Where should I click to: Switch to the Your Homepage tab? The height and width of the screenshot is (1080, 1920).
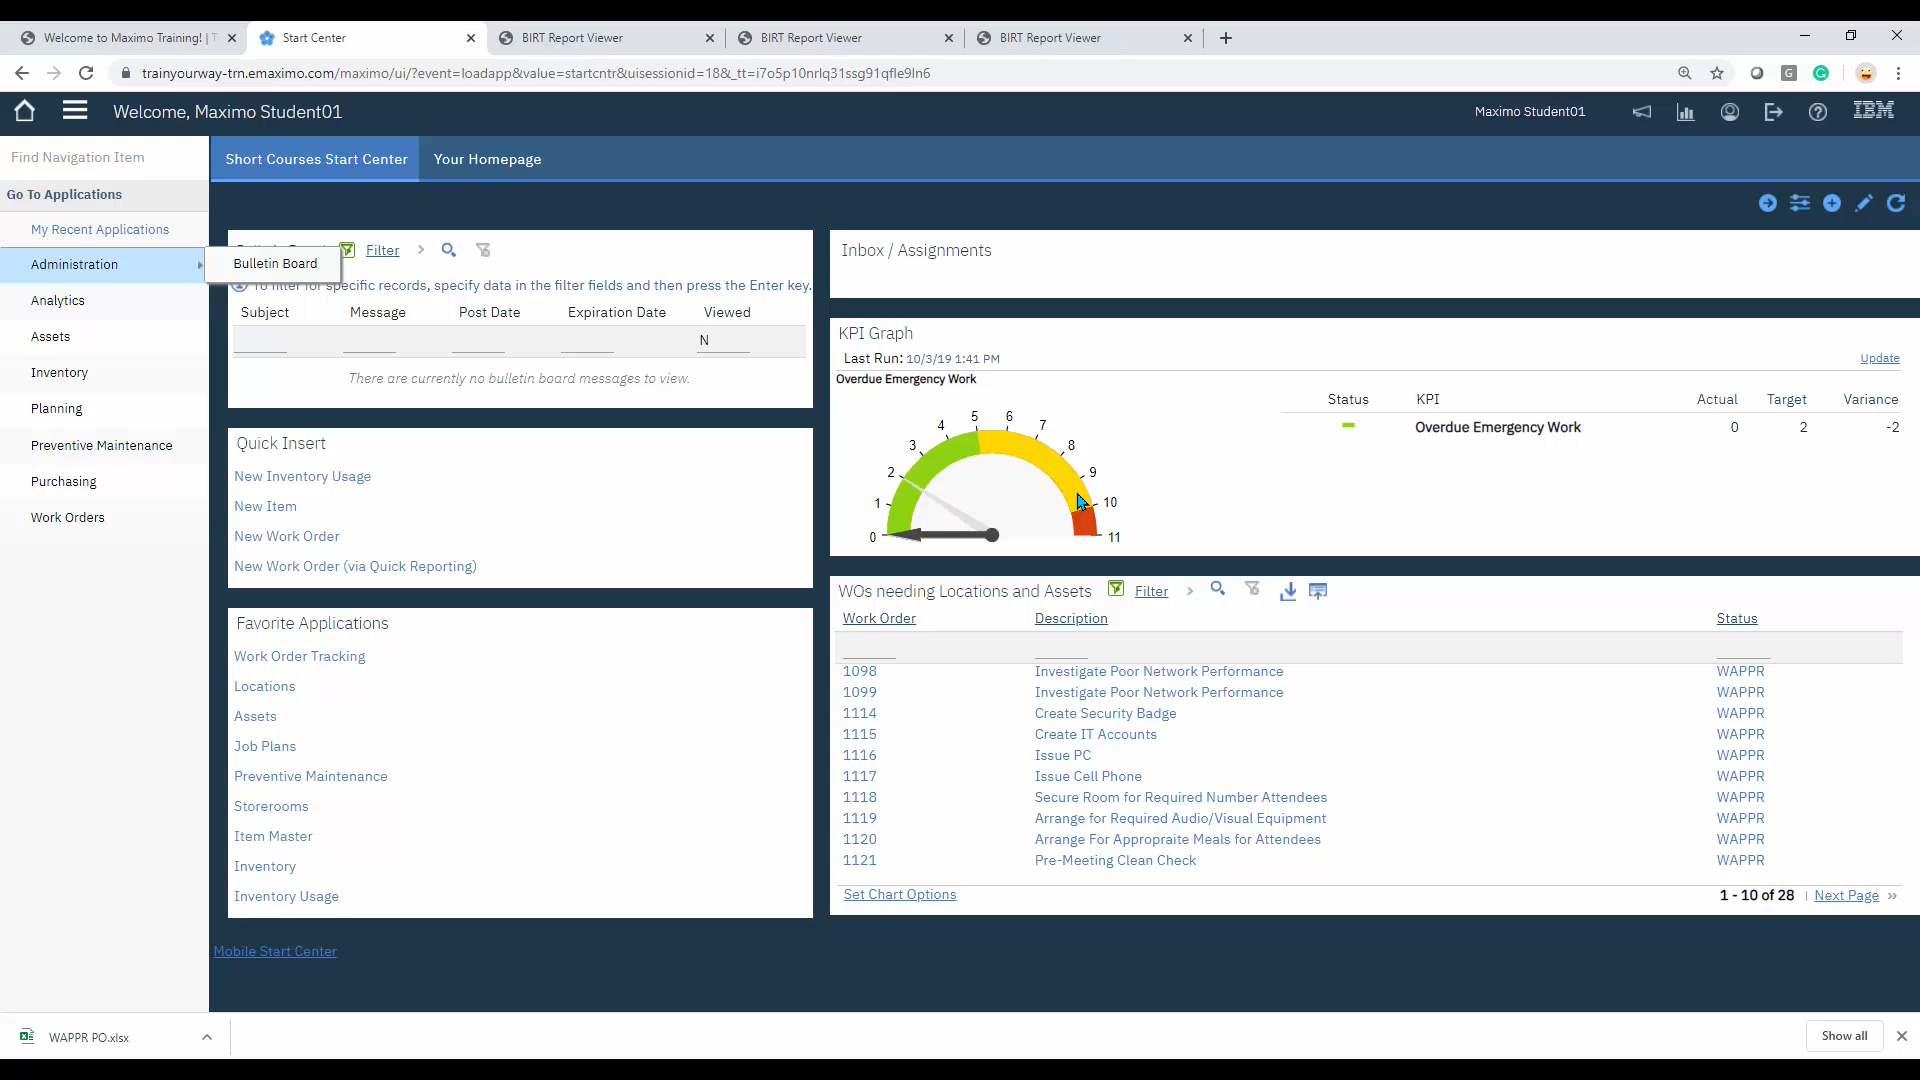click(487, 159)
